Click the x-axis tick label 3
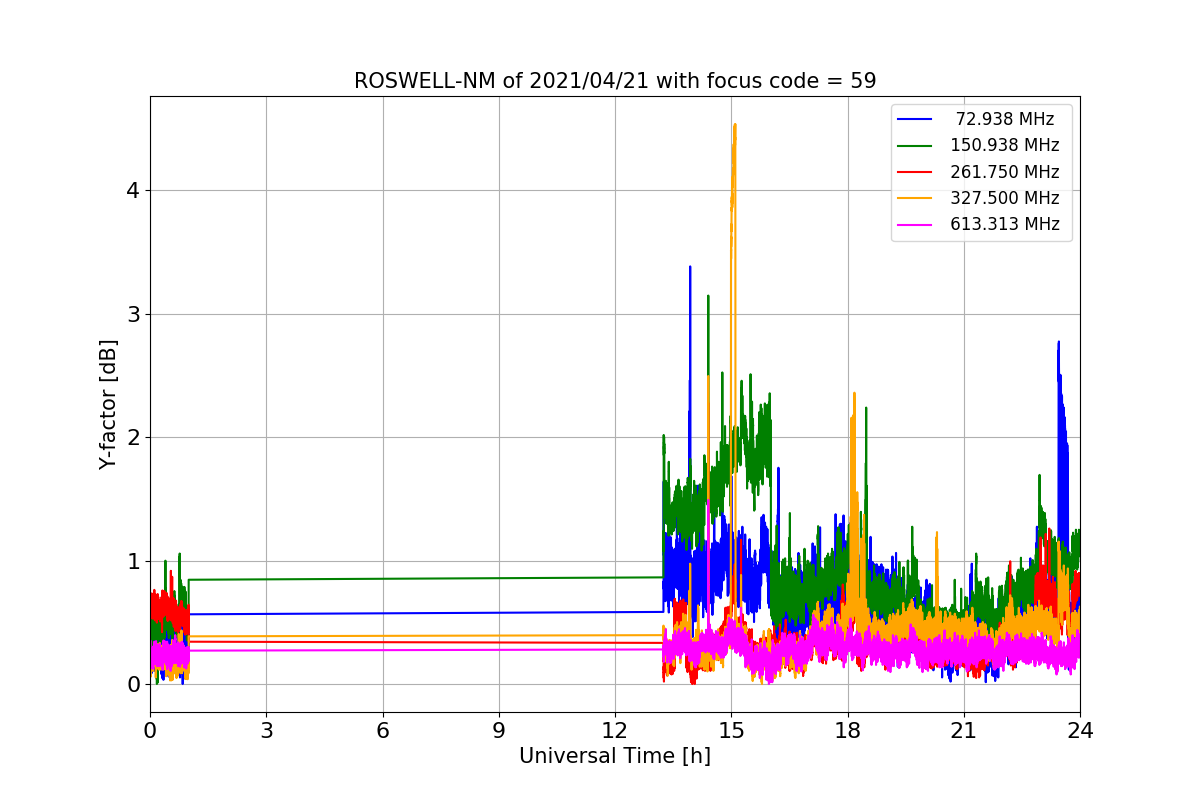 pos(266,731)
